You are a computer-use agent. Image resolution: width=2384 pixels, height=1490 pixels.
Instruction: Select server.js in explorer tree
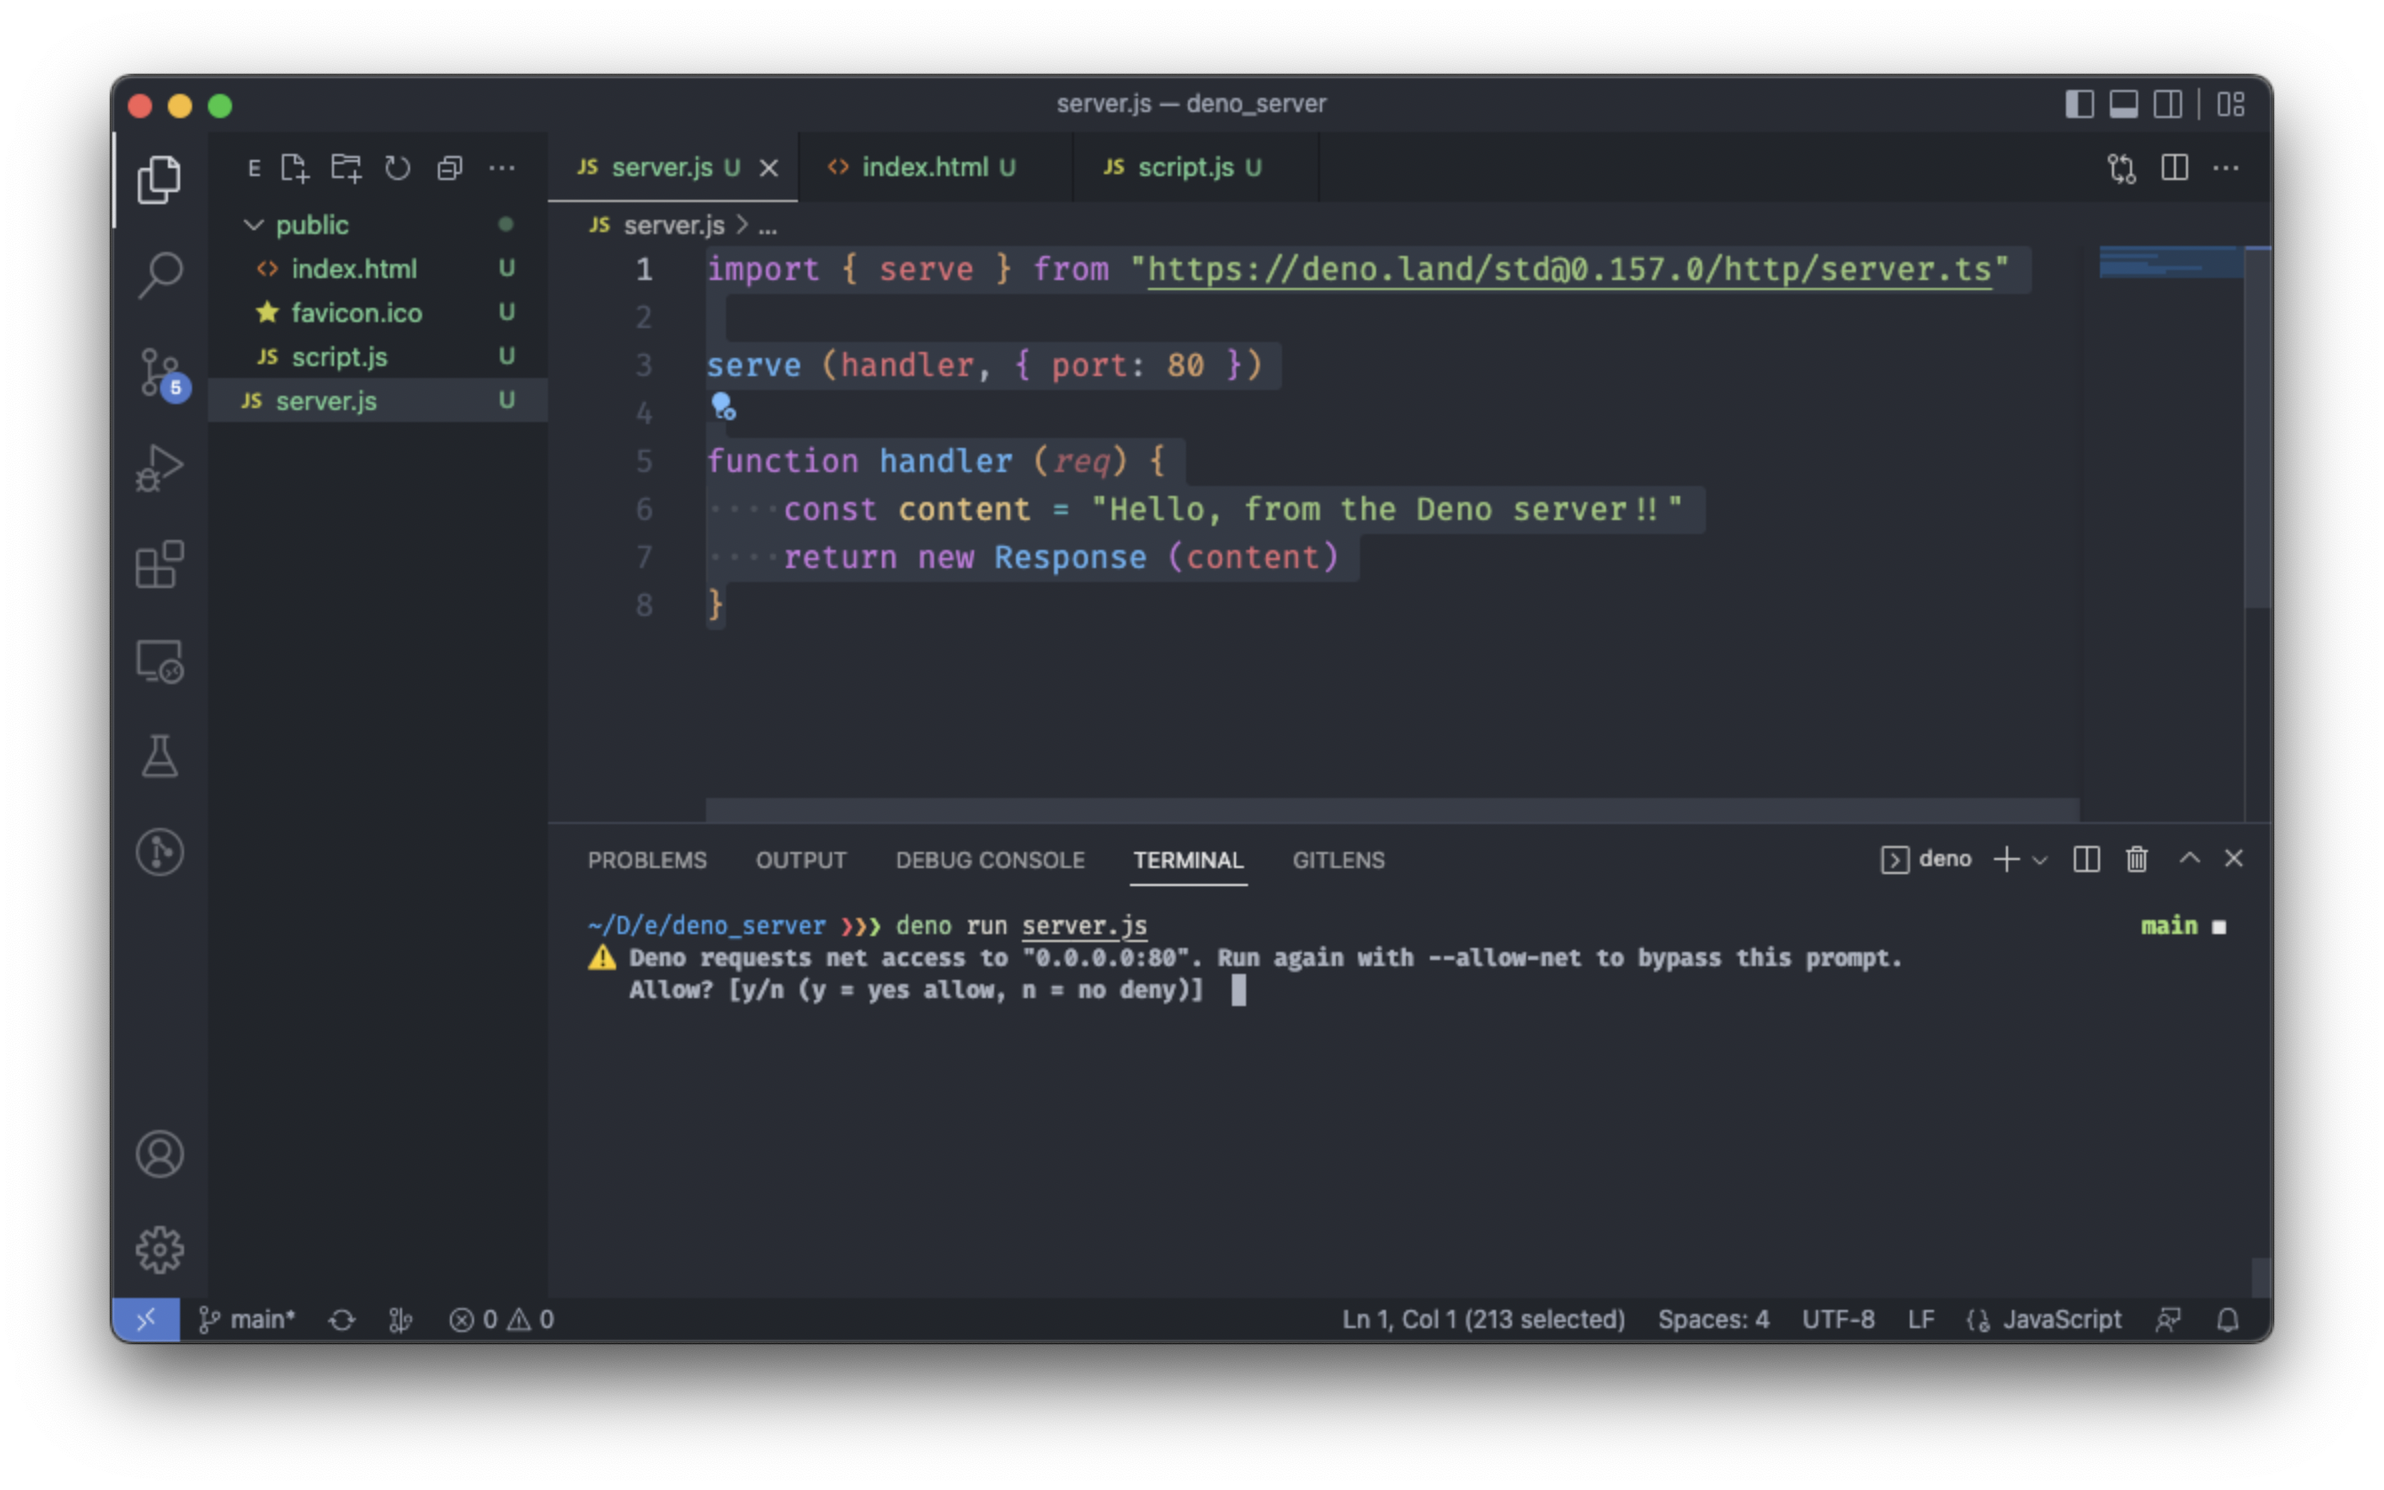click(377, 401)
